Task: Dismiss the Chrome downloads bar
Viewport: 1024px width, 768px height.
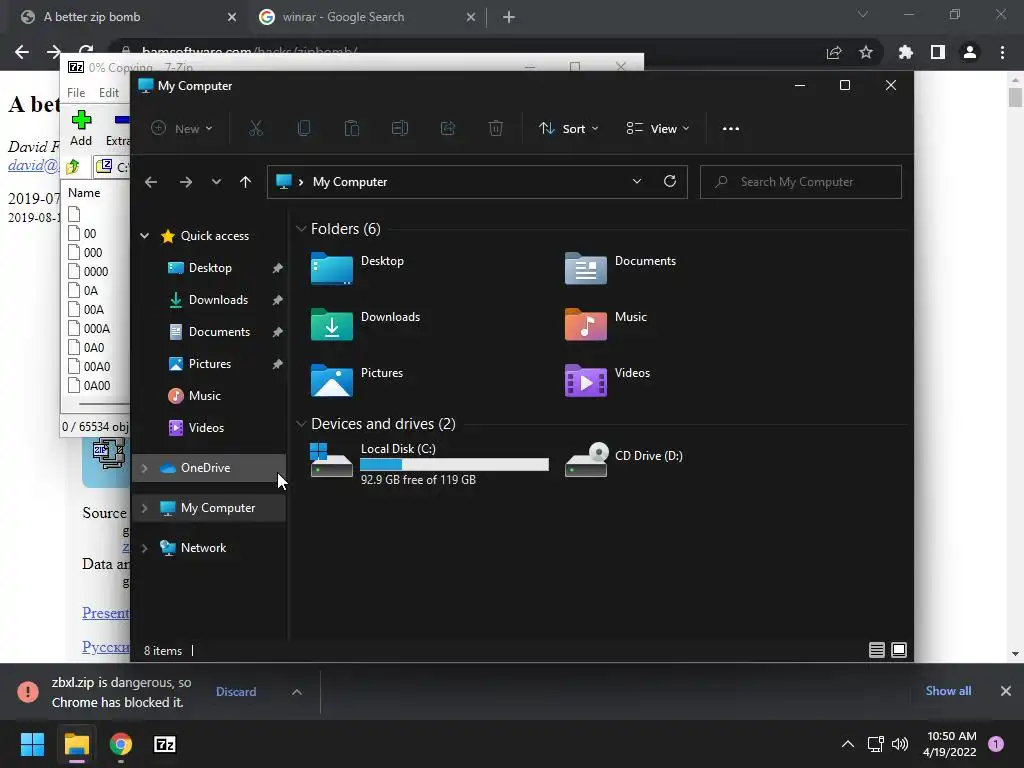Action: (x=1006, y=691)
